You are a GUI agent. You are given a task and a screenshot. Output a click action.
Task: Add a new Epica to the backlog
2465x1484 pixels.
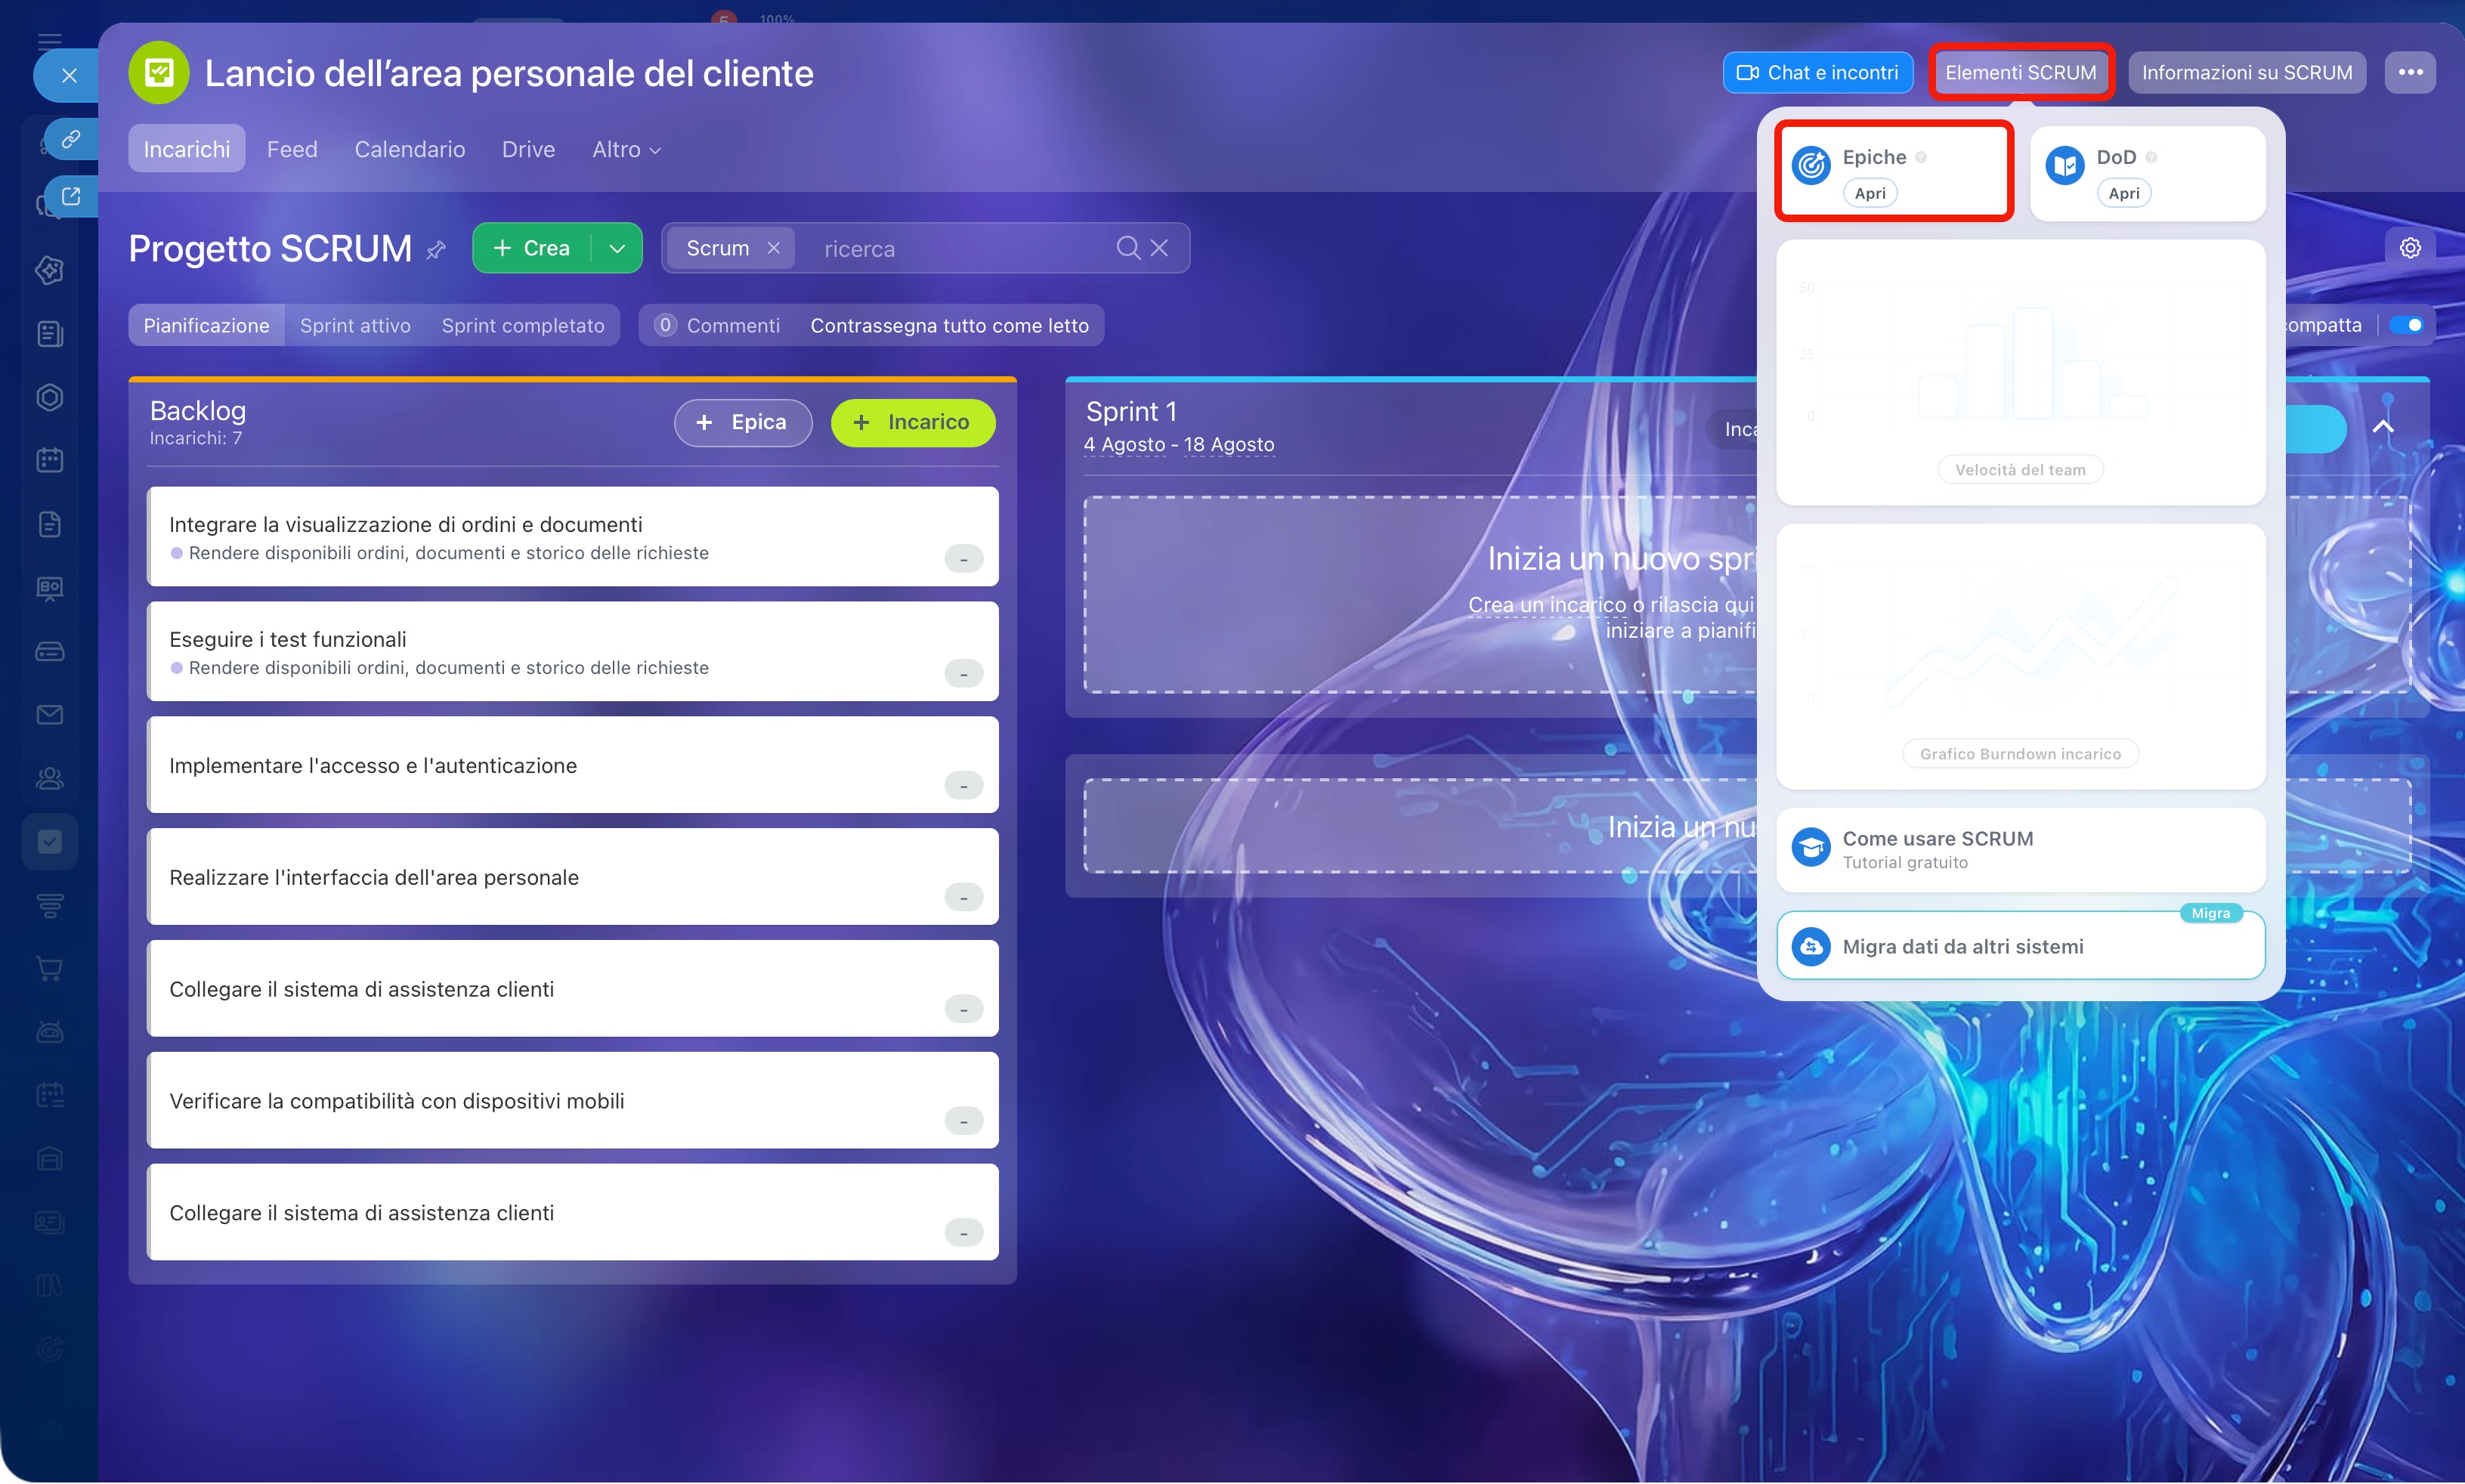click(x=743, y=423)
